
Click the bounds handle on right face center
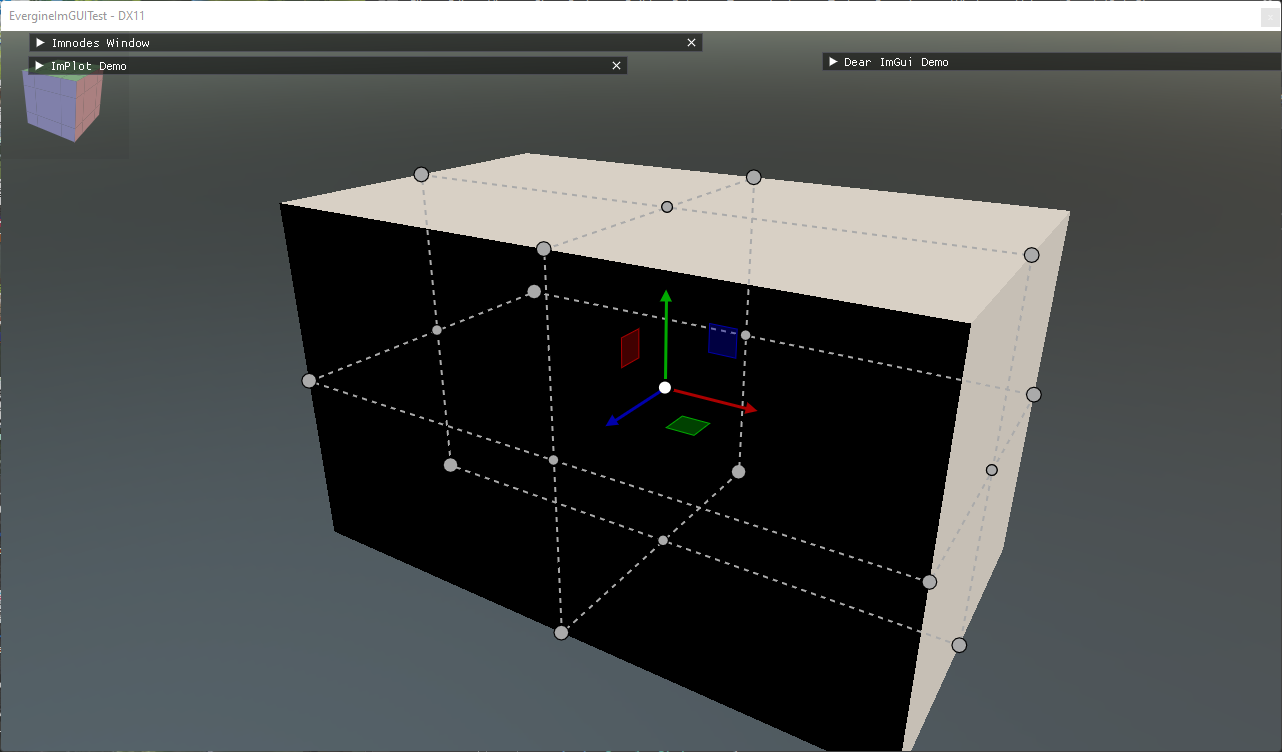[992, 470]
